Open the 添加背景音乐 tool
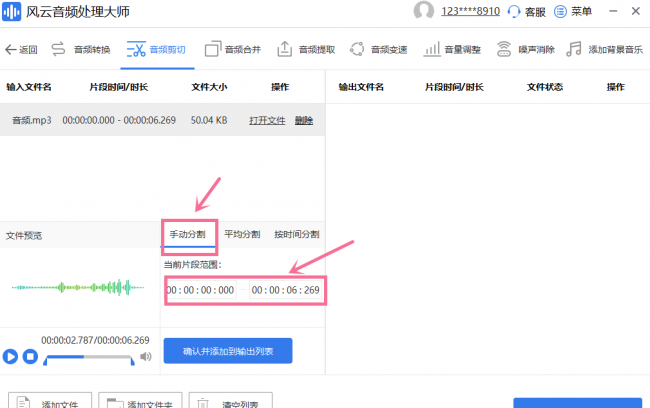Image resolution: width=650 pixels, height=408 pixels. (604, 50)
